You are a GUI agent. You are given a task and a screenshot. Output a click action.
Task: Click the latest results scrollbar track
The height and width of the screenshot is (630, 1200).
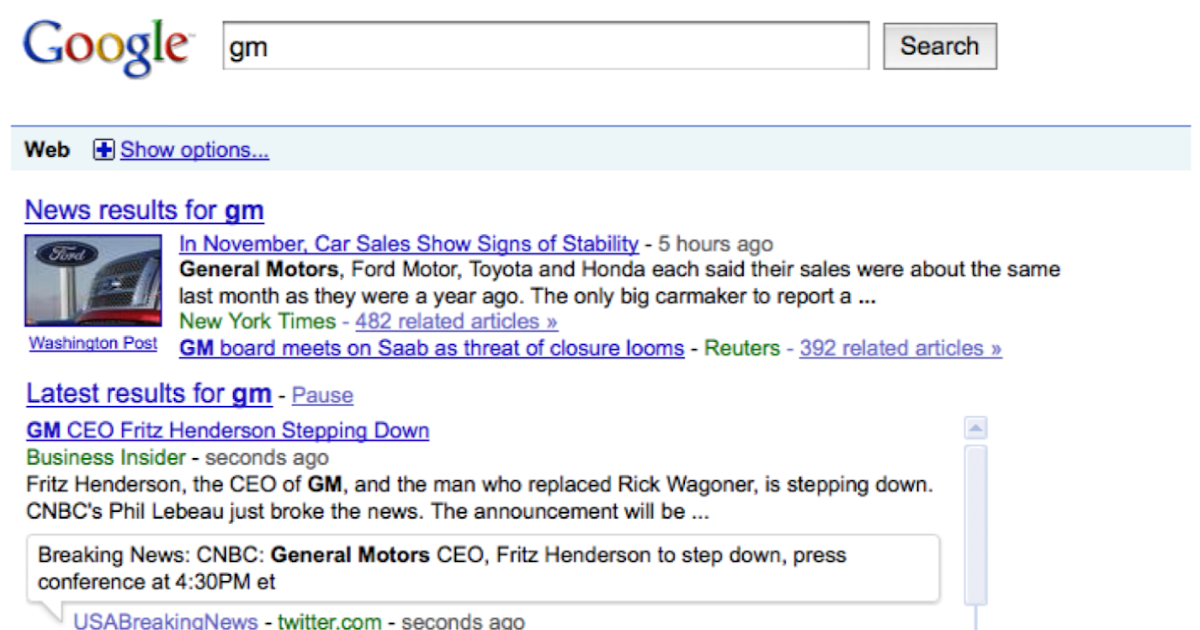(x=976, y=530)
